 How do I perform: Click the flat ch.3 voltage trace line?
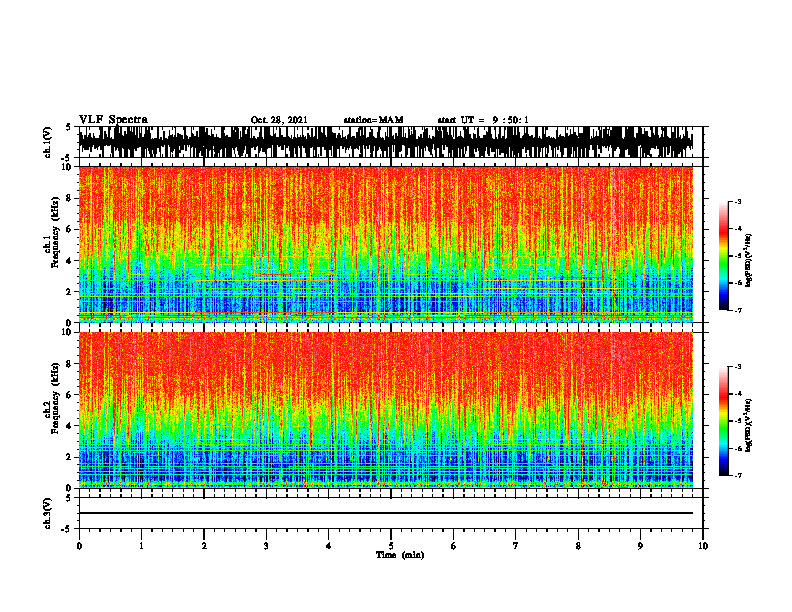pyautogui.click(x=385, y=513)
